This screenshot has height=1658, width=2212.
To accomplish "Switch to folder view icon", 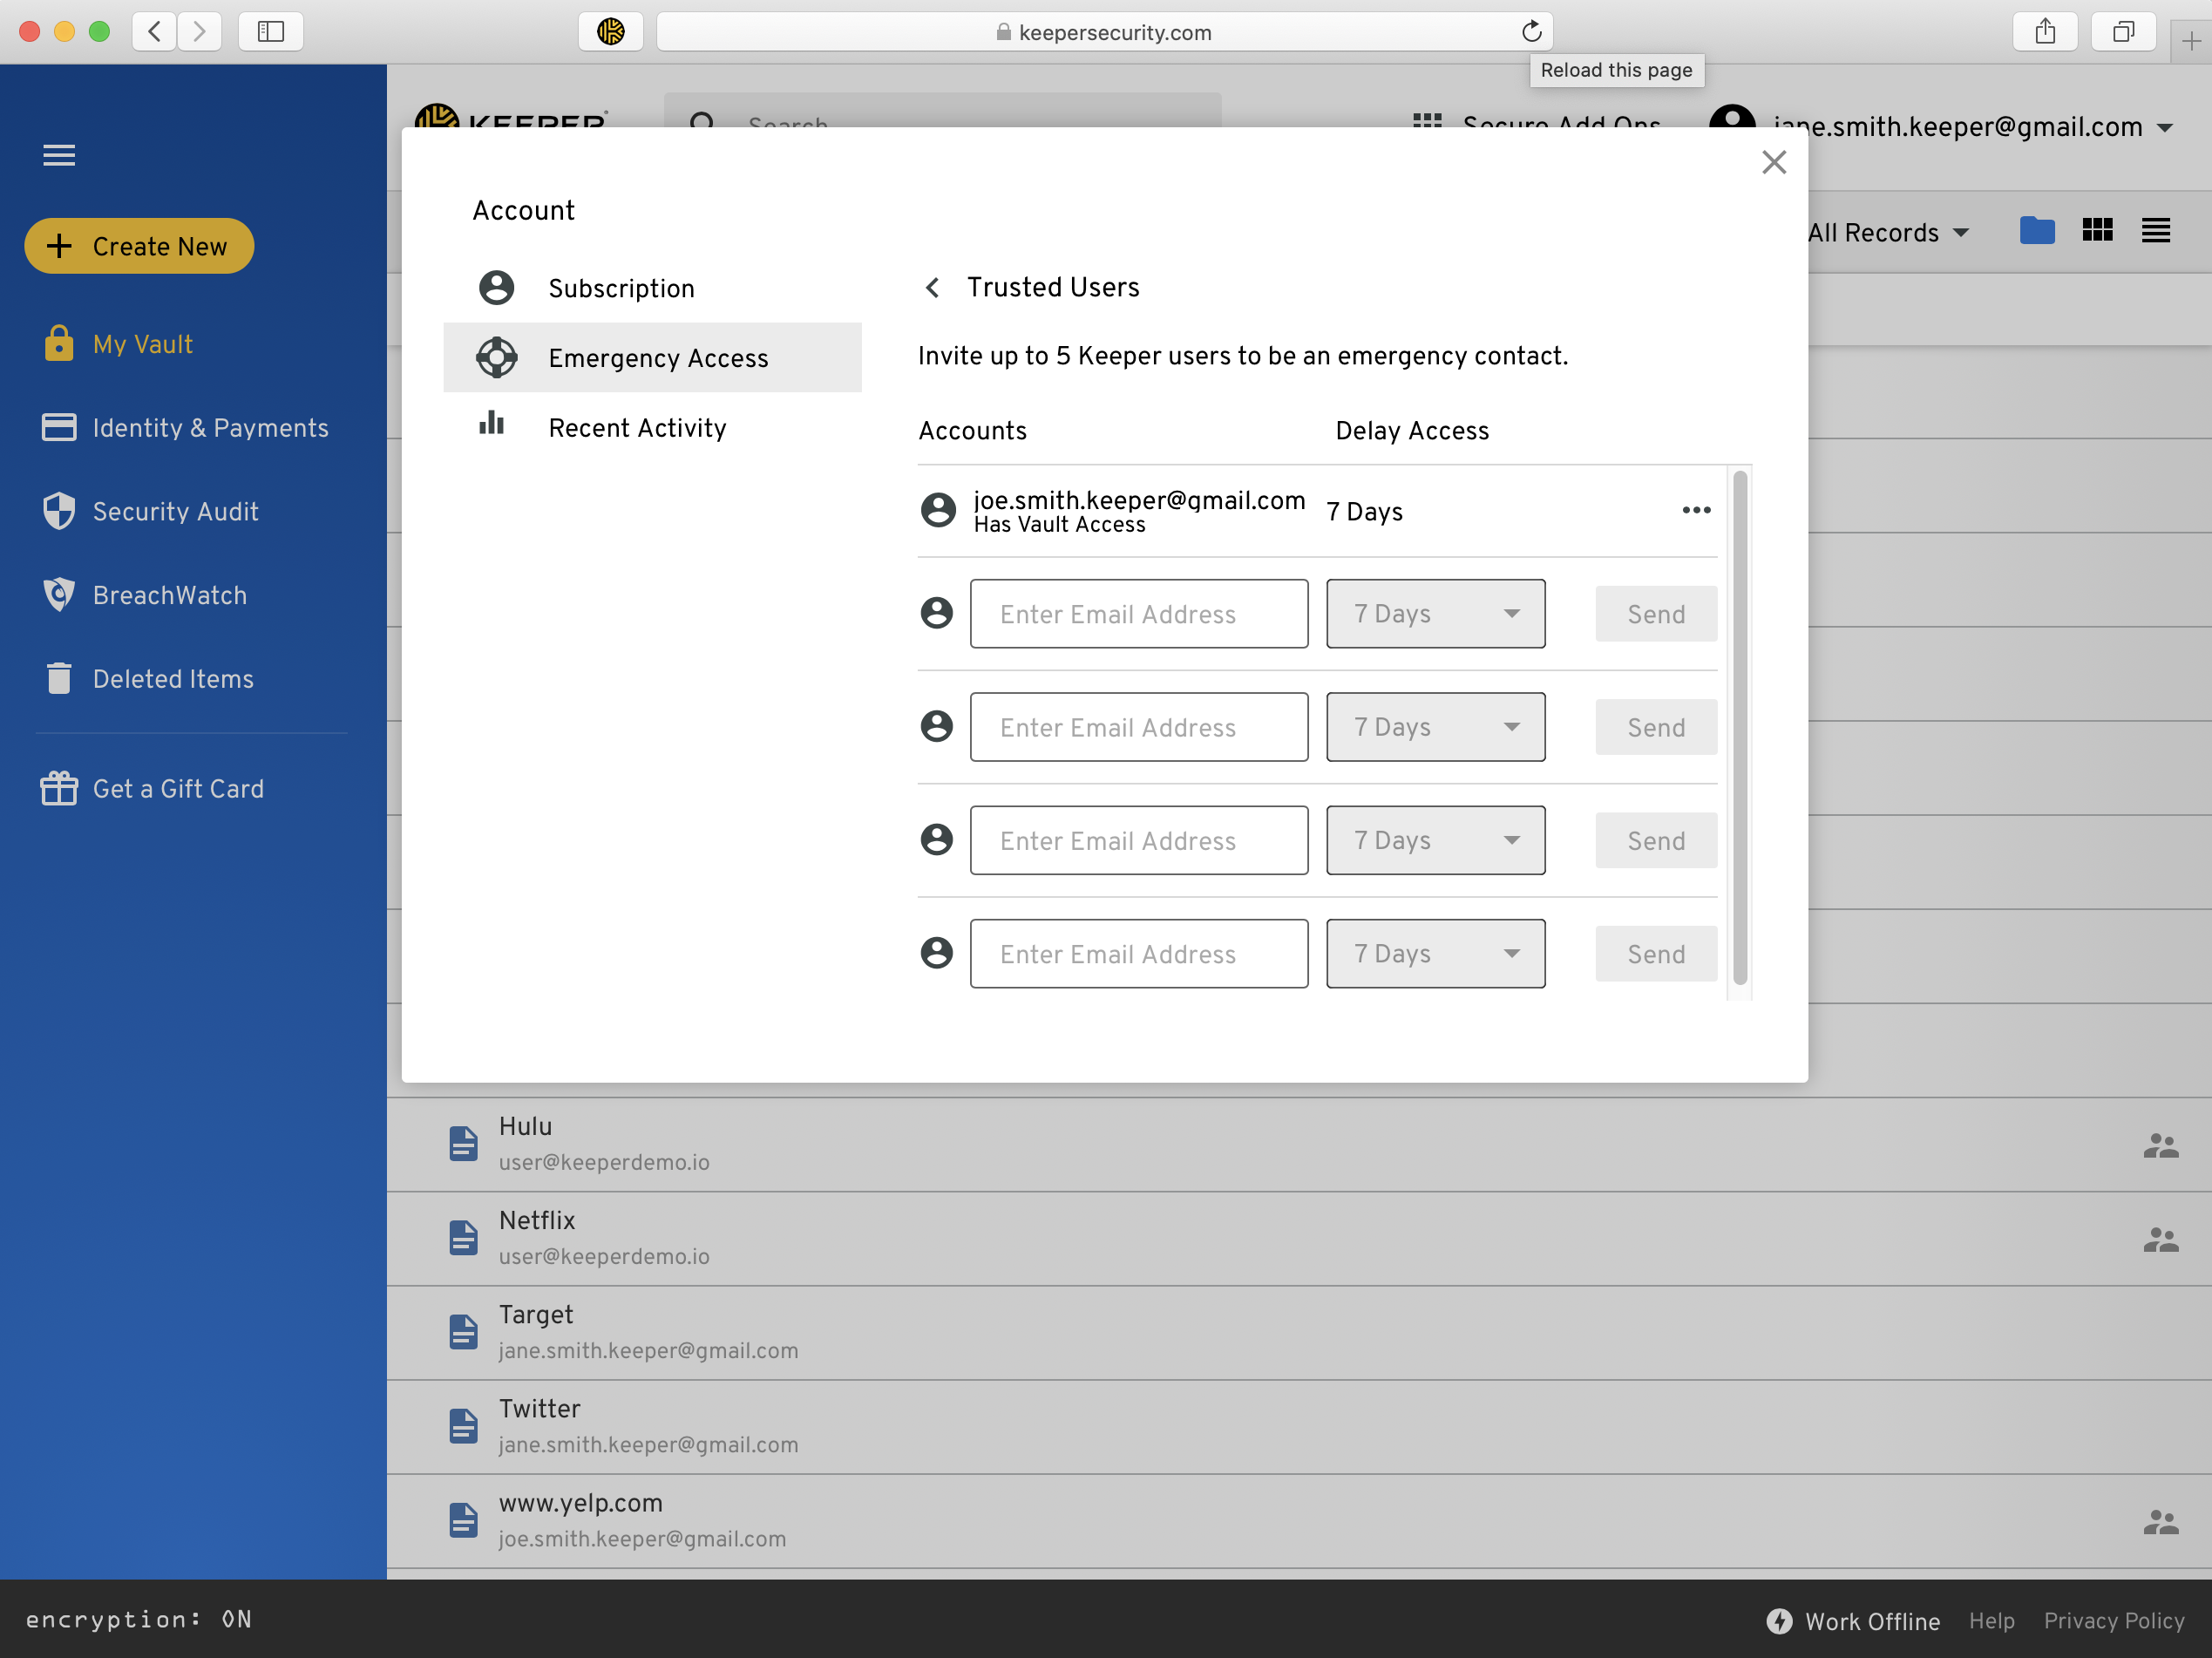I will coord(2036,231).
